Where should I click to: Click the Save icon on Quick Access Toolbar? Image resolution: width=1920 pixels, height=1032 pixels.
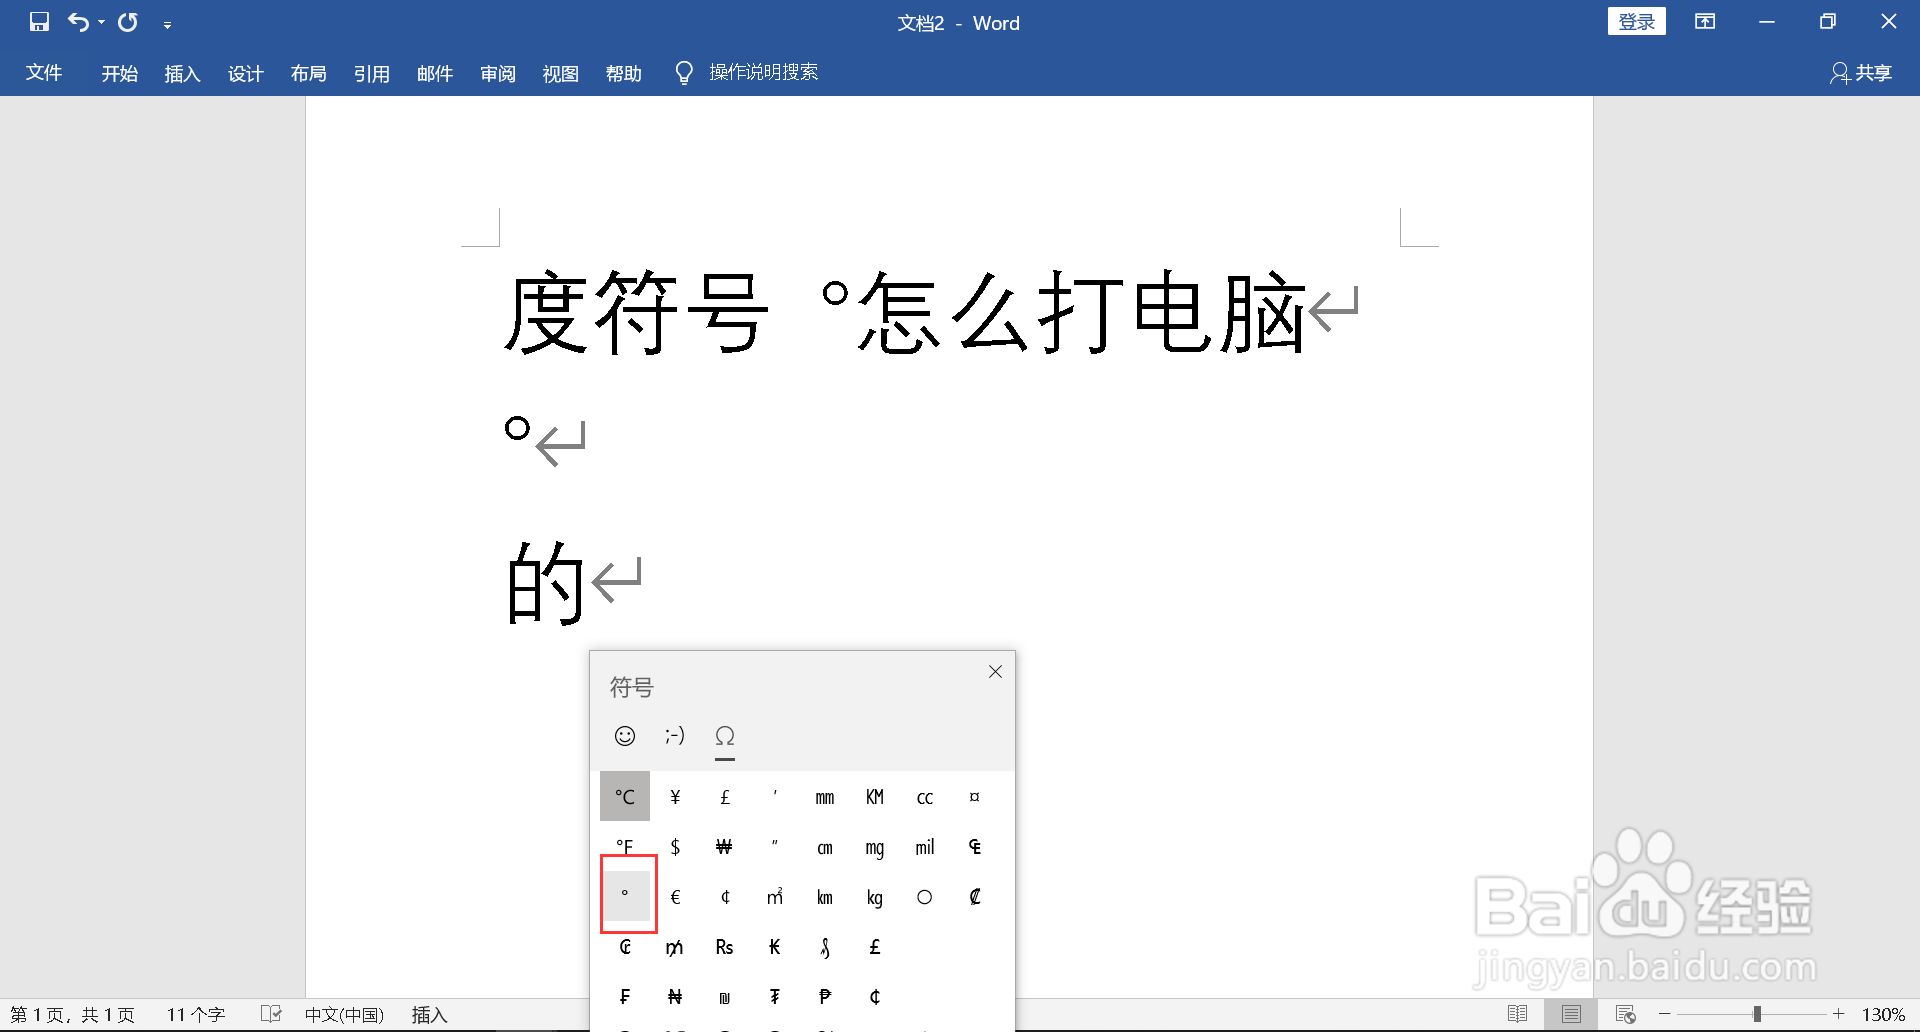[39, 21]
